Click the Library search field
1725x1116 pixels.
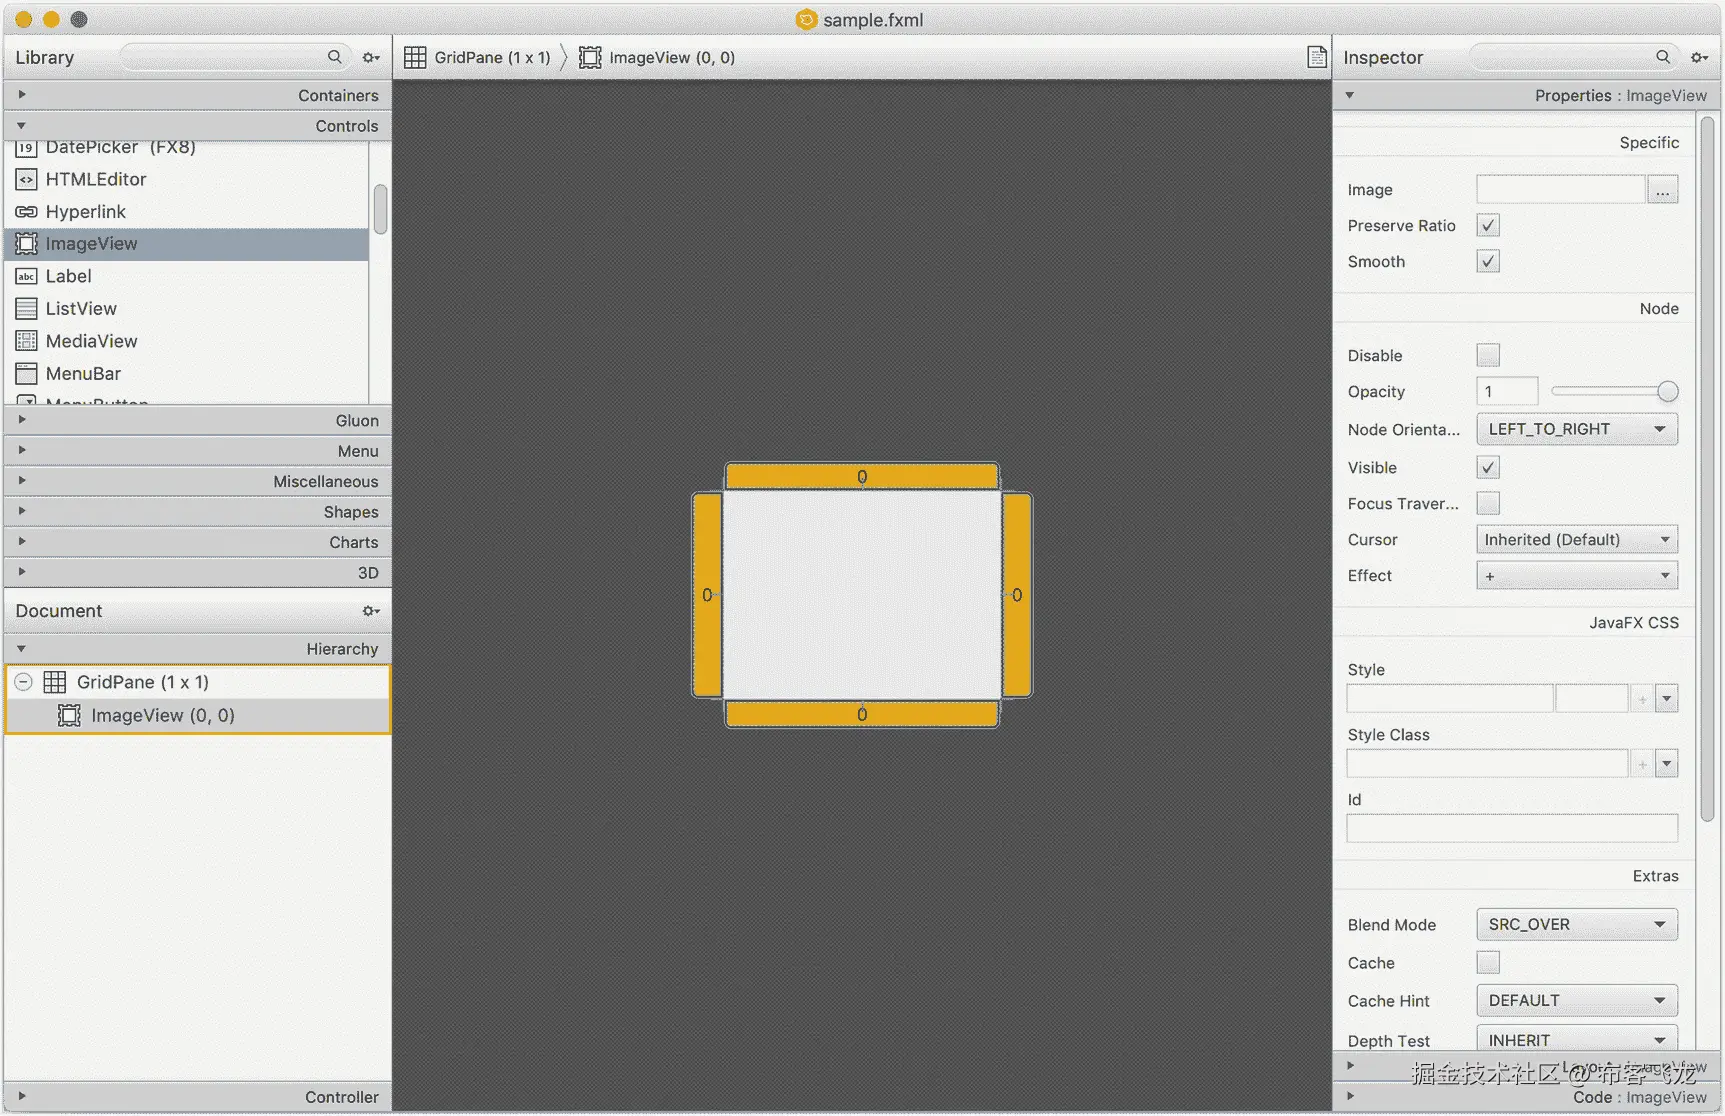236,57
